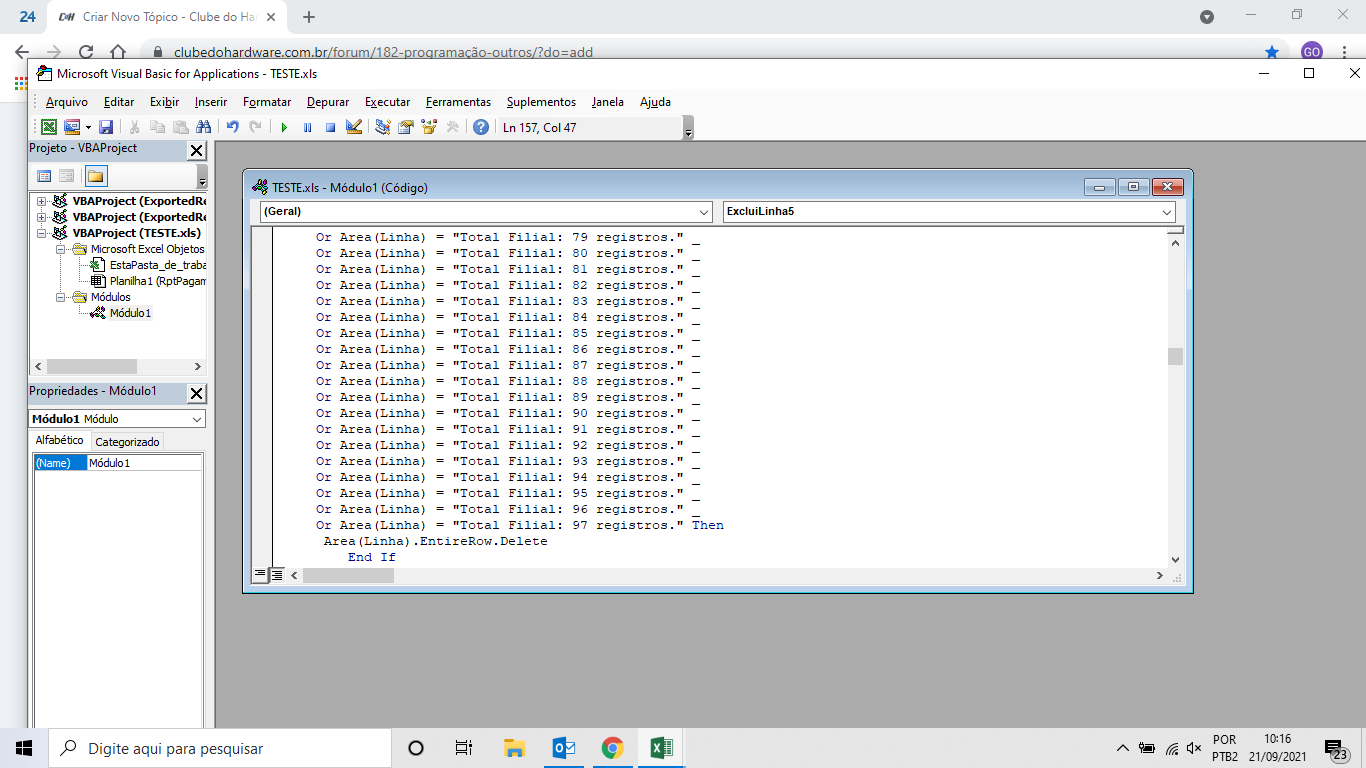Save TESTE.xls with the floppy disk icon
Image resolution: width=1366 pixels, height=768 pixels.
coord(106,127)
